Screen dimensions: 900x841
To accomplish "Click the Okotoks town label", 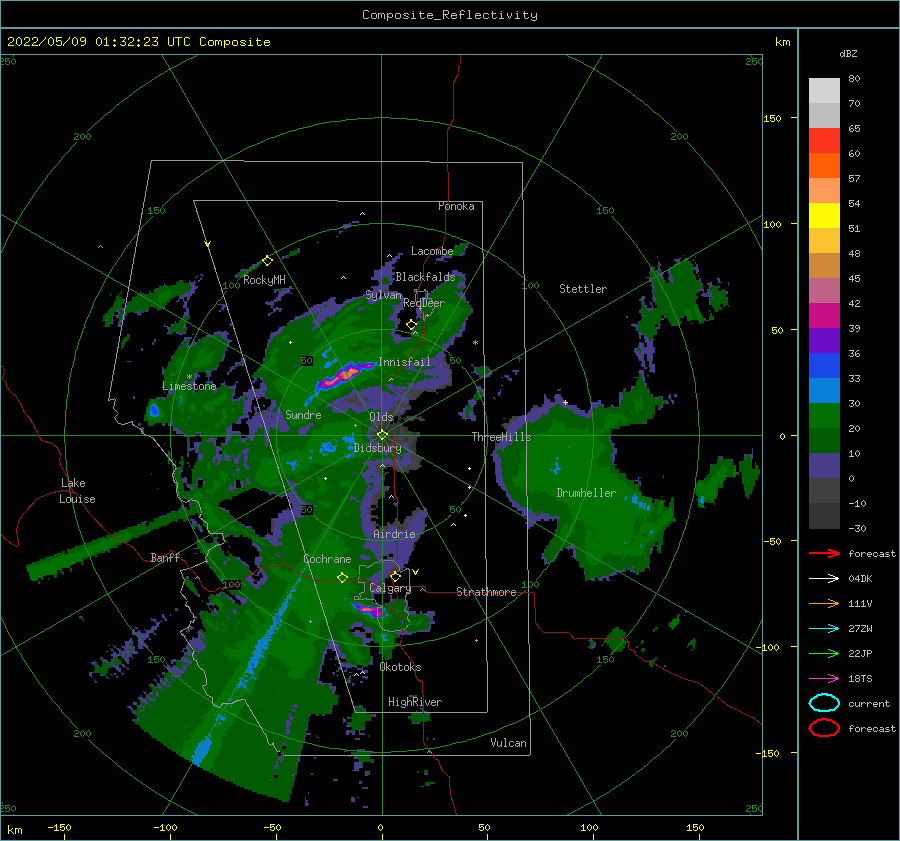I will click(x=400, y=667).
